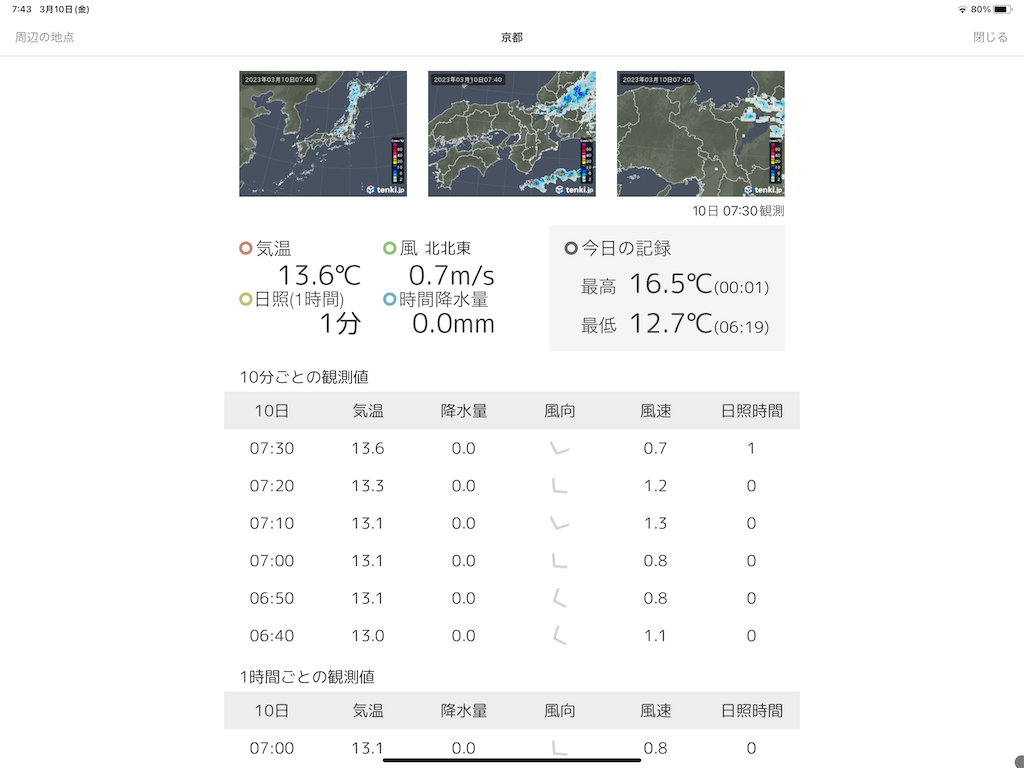This screenshot has height=768, width=1024.
Task: Tap the 06:40 time cell
Action: (x=272, y=635)
